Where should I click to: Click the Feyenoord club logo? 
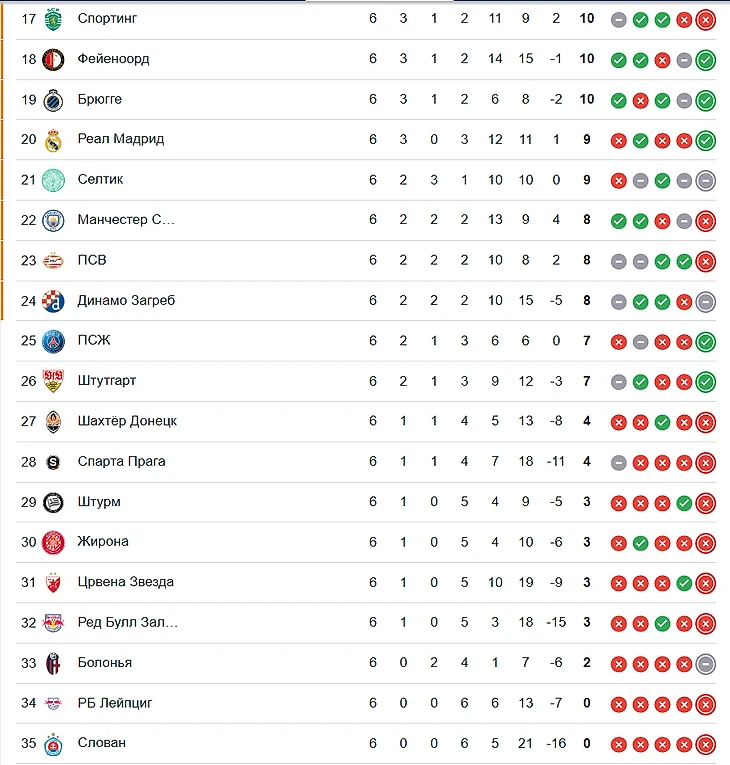[53, 60]
